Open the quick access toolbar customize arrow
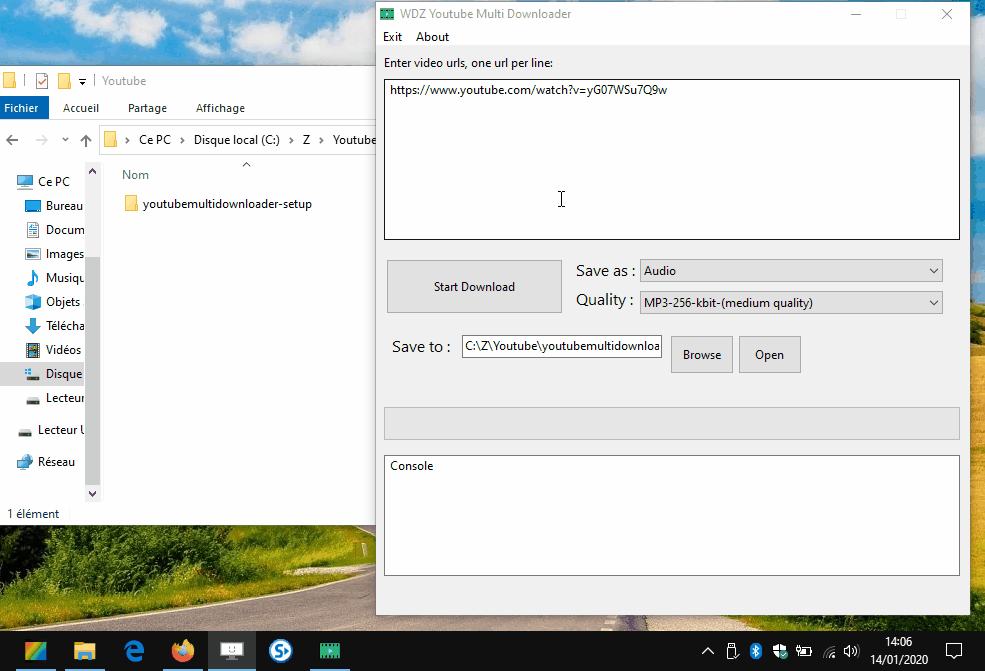This screenshot has height=671, width=985. click(82, 82)
